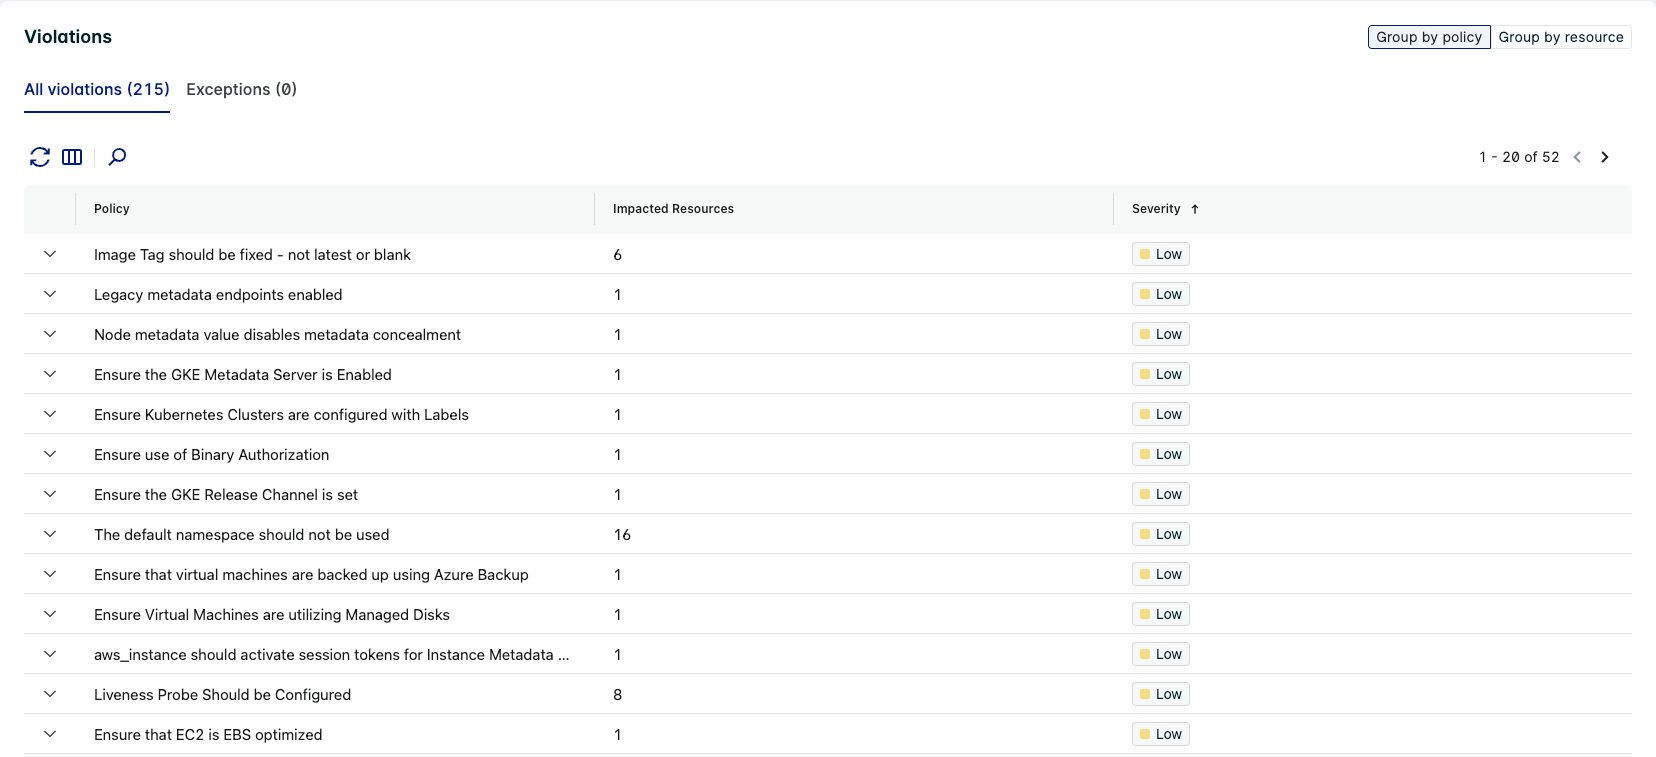Click the Policy column header
This screenshot has height=757, width=1656.
tap(112, 209)
